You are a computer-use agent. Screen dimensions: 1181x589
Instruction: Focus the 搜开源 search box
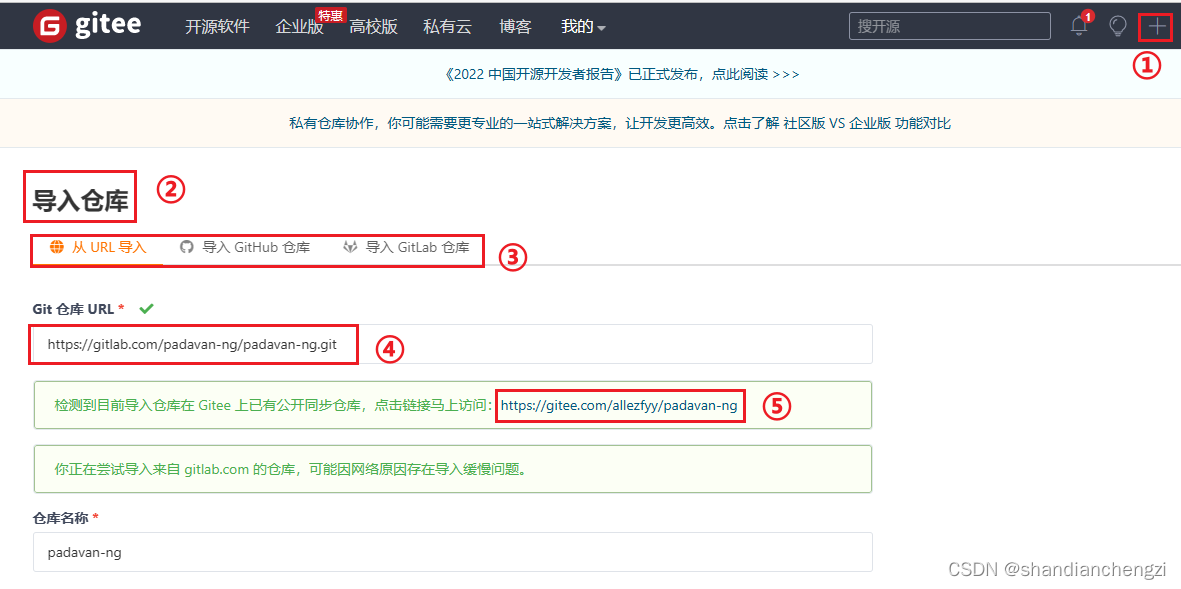pyautogui.click(x=950, y=26)
